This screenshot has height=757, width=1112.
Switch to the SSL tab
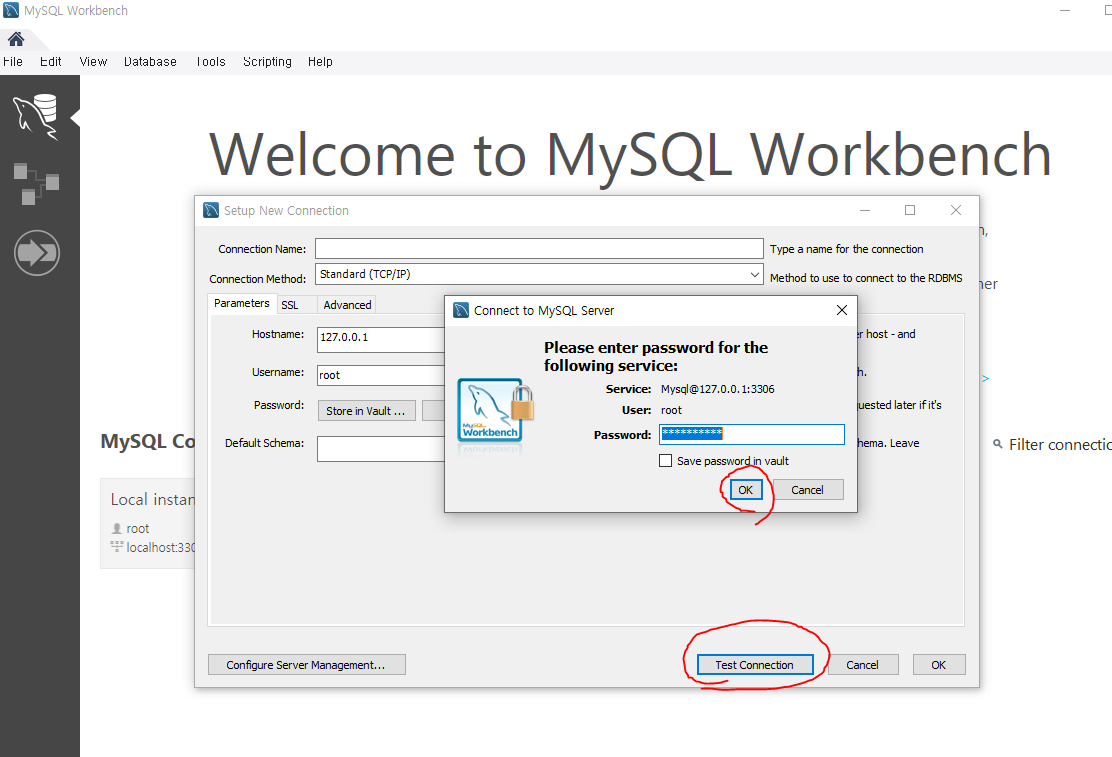click(x=289, y=305)
